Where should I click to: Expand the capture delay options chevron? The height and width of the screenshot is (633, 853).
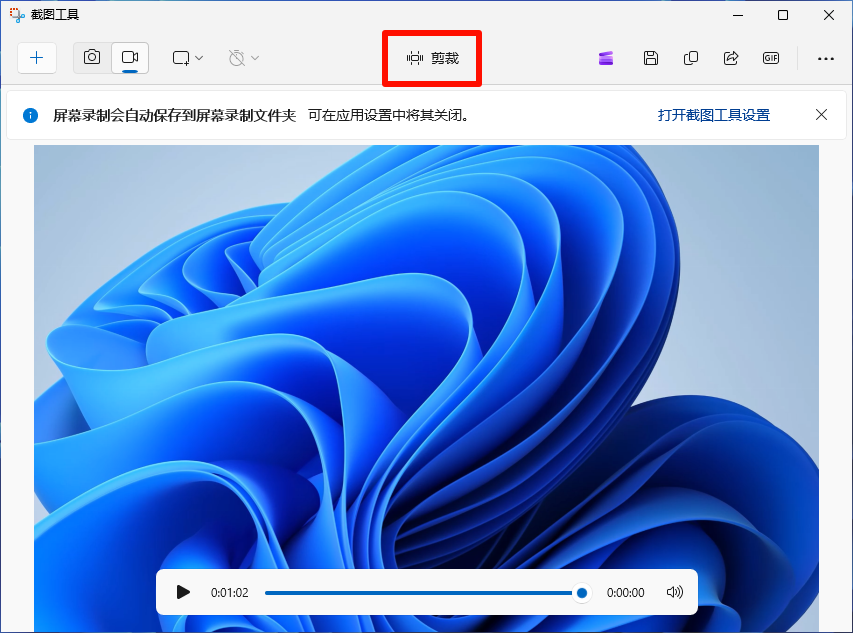256,58
